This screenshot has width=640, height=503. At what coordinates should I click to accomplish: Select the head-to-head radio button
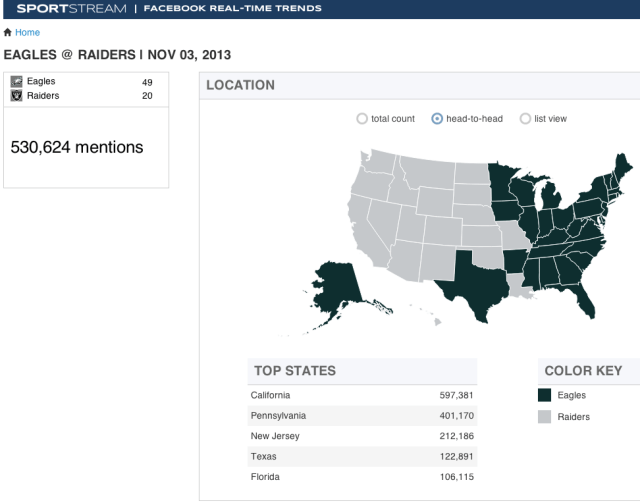click(437, 119)
